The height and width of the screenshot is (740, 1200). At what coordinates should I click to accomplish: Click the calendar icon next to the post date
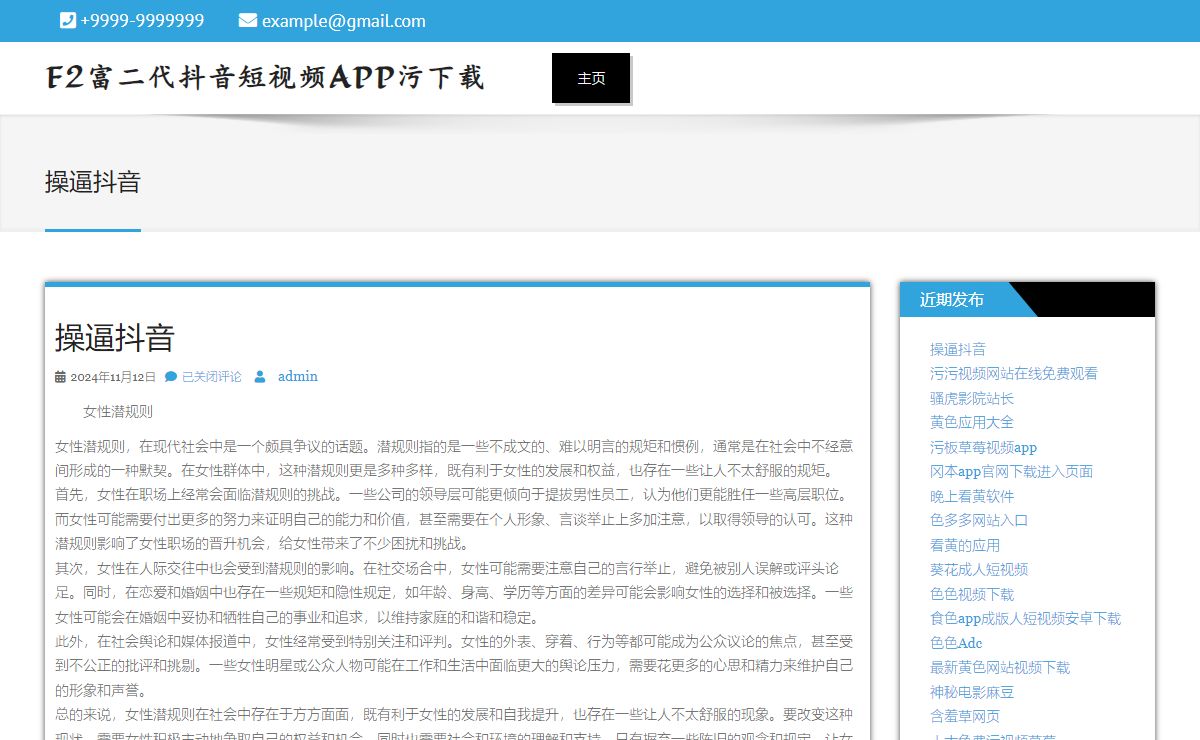60,377
